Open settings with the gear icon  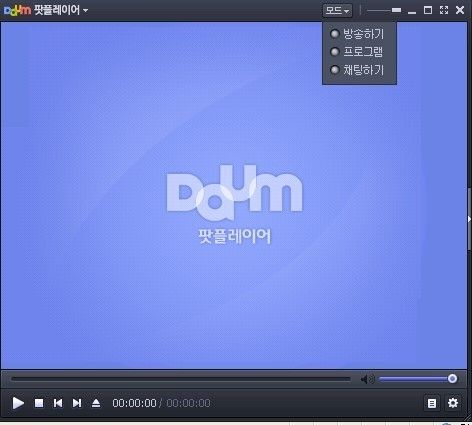[453, 403]
